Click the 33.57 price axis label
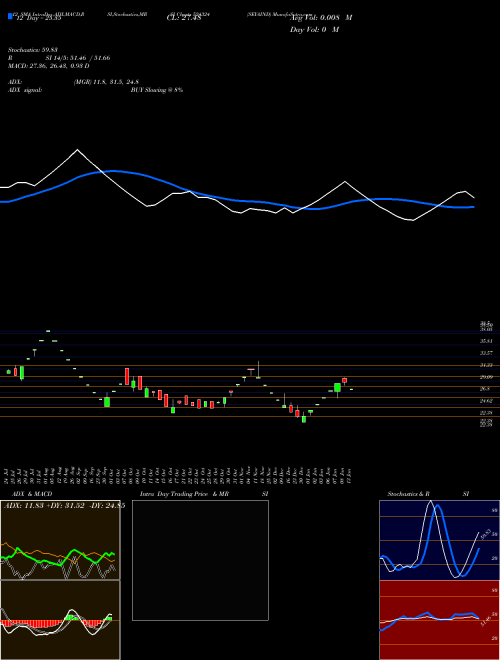500x660 pixels. (487, 353)
